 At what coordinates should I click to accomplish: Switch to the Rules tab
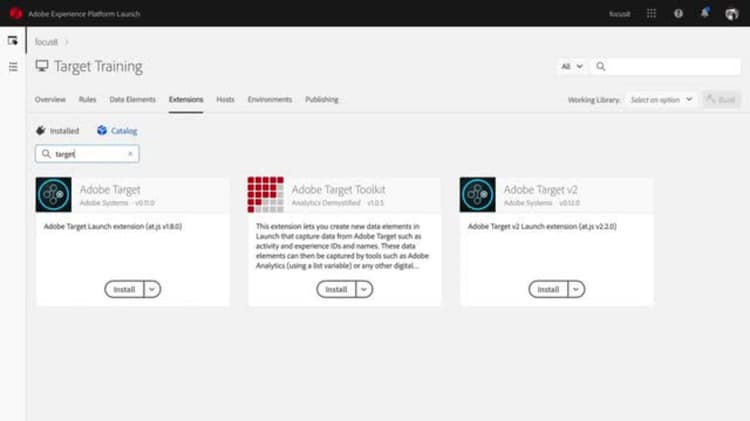(88, 100)
